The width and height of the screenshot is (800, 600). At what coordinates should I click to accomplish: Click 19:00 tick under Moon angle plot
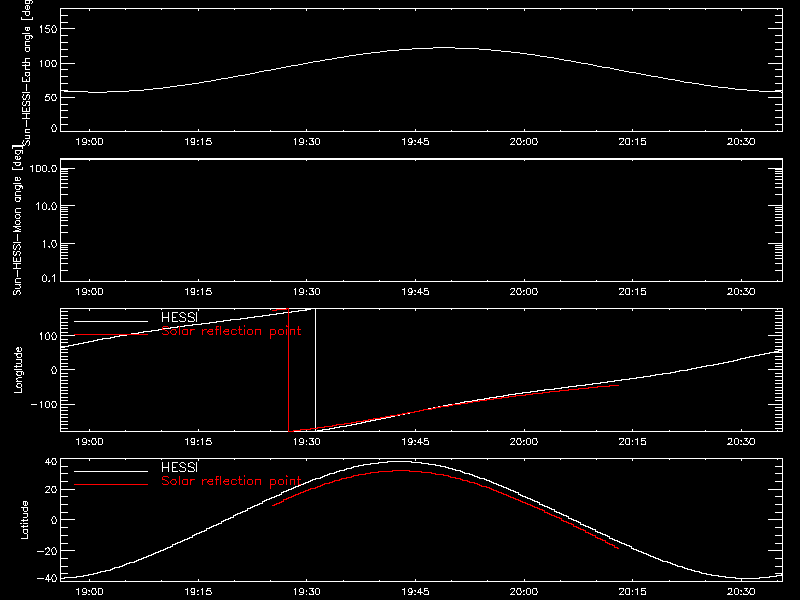click(x=89, y=292)
